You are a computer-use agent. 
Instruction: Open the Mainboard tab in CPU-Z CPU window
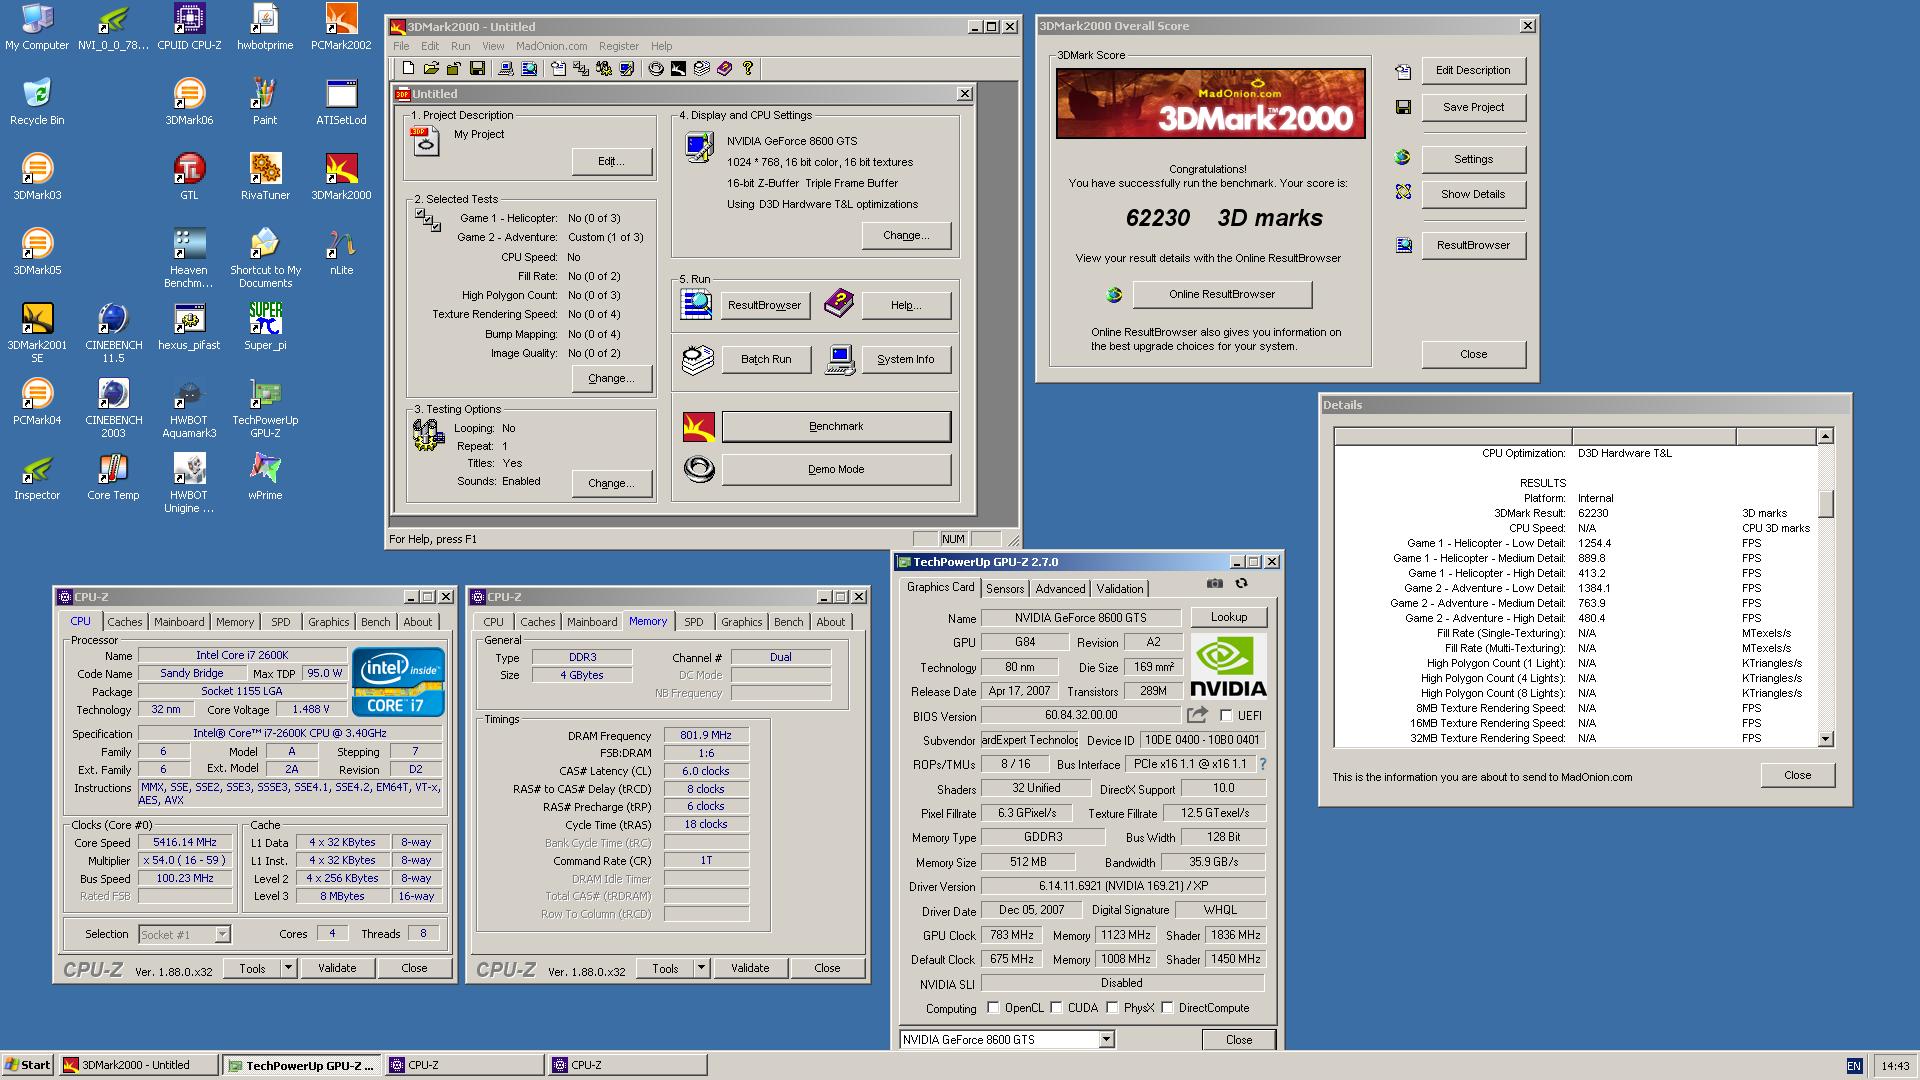(x=179, y=622)
